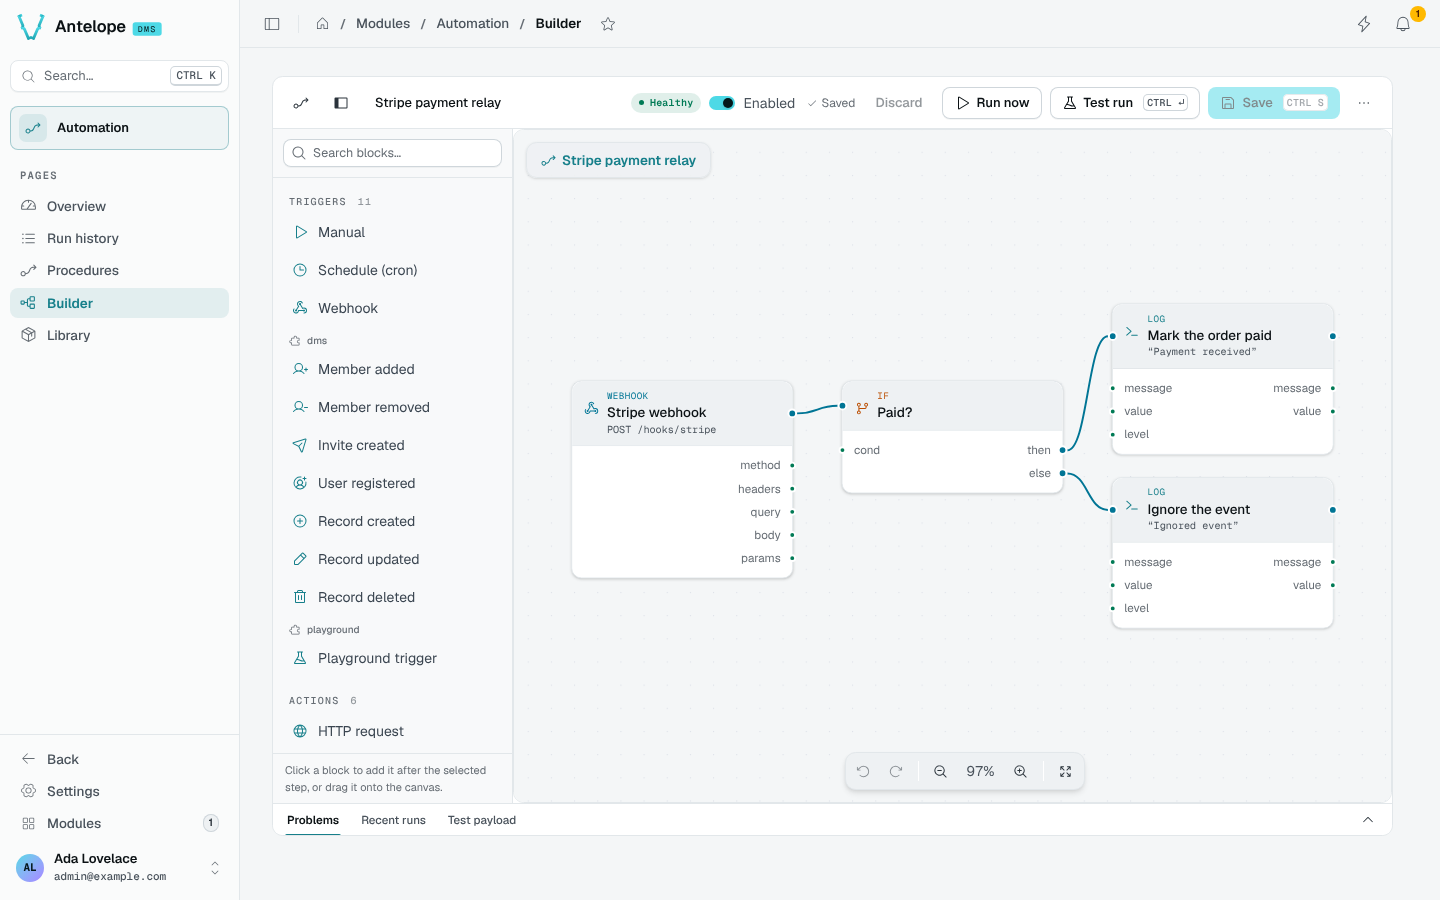Add the Schedule (cron) trigger block

pos(392,270)
